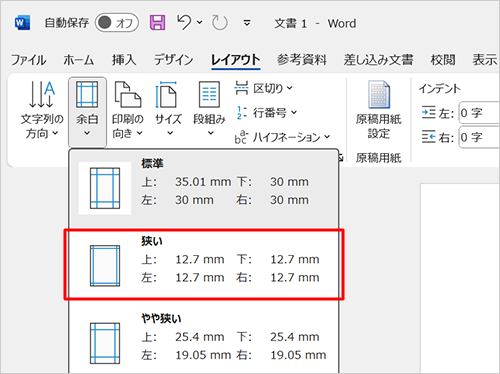Undo the last action
The width and height of the screenshot is (500, 374).
tap(184, 23)
